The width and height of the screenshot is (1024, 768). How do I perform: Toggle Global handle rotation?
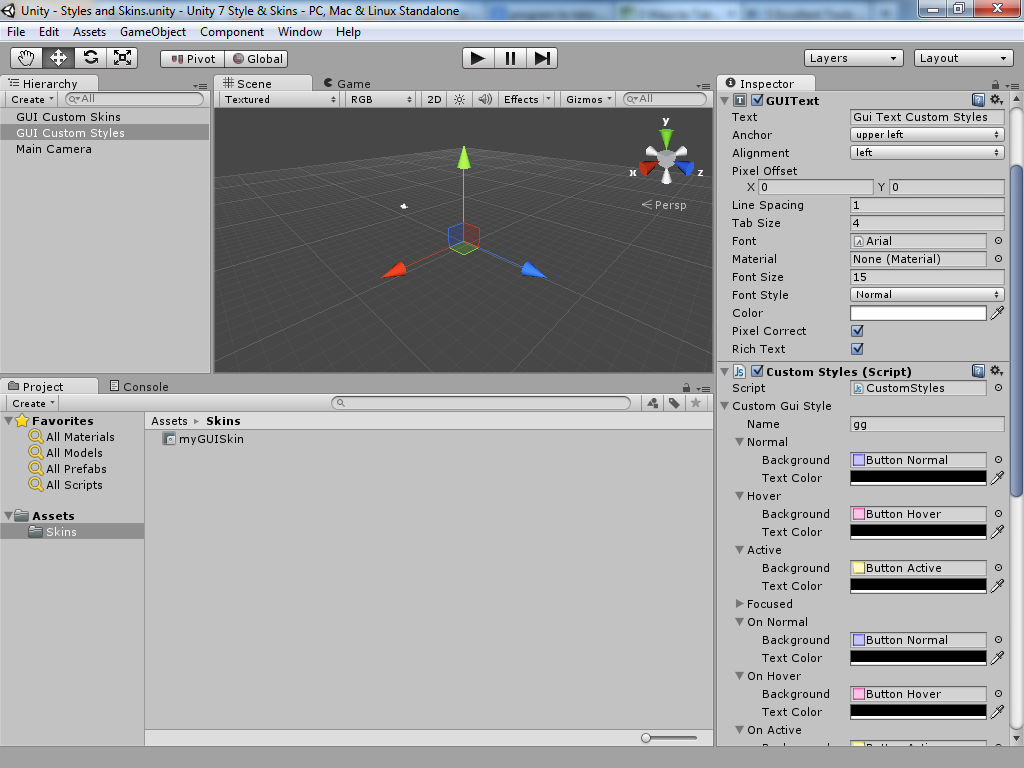(257, 59)
